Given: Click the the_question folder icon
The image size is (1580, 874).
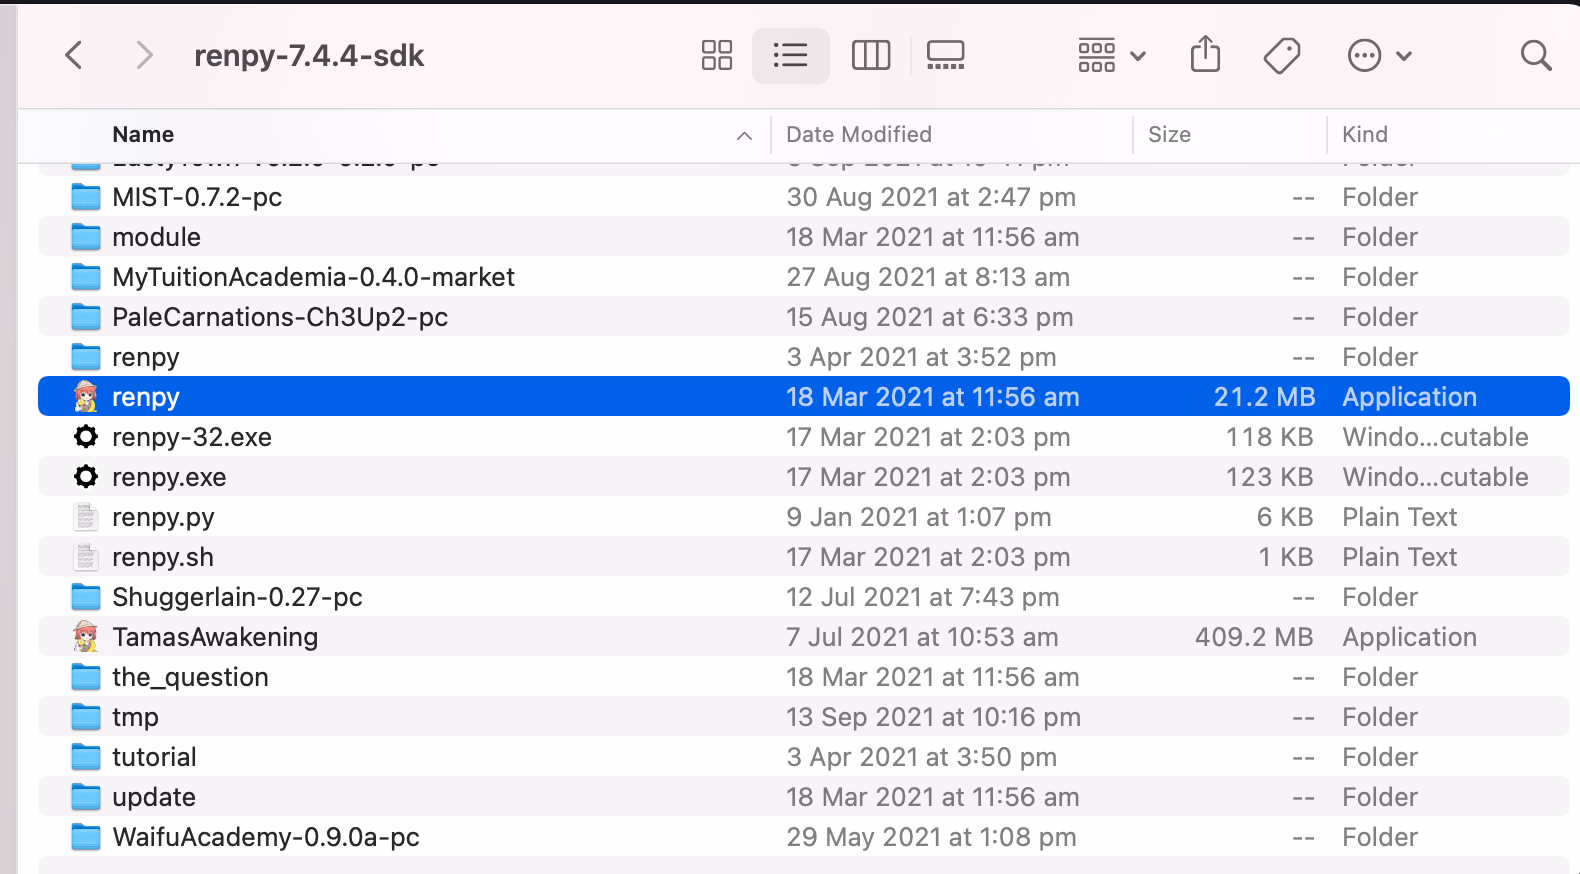Looking at the screenshot, I should coord(86,677).
